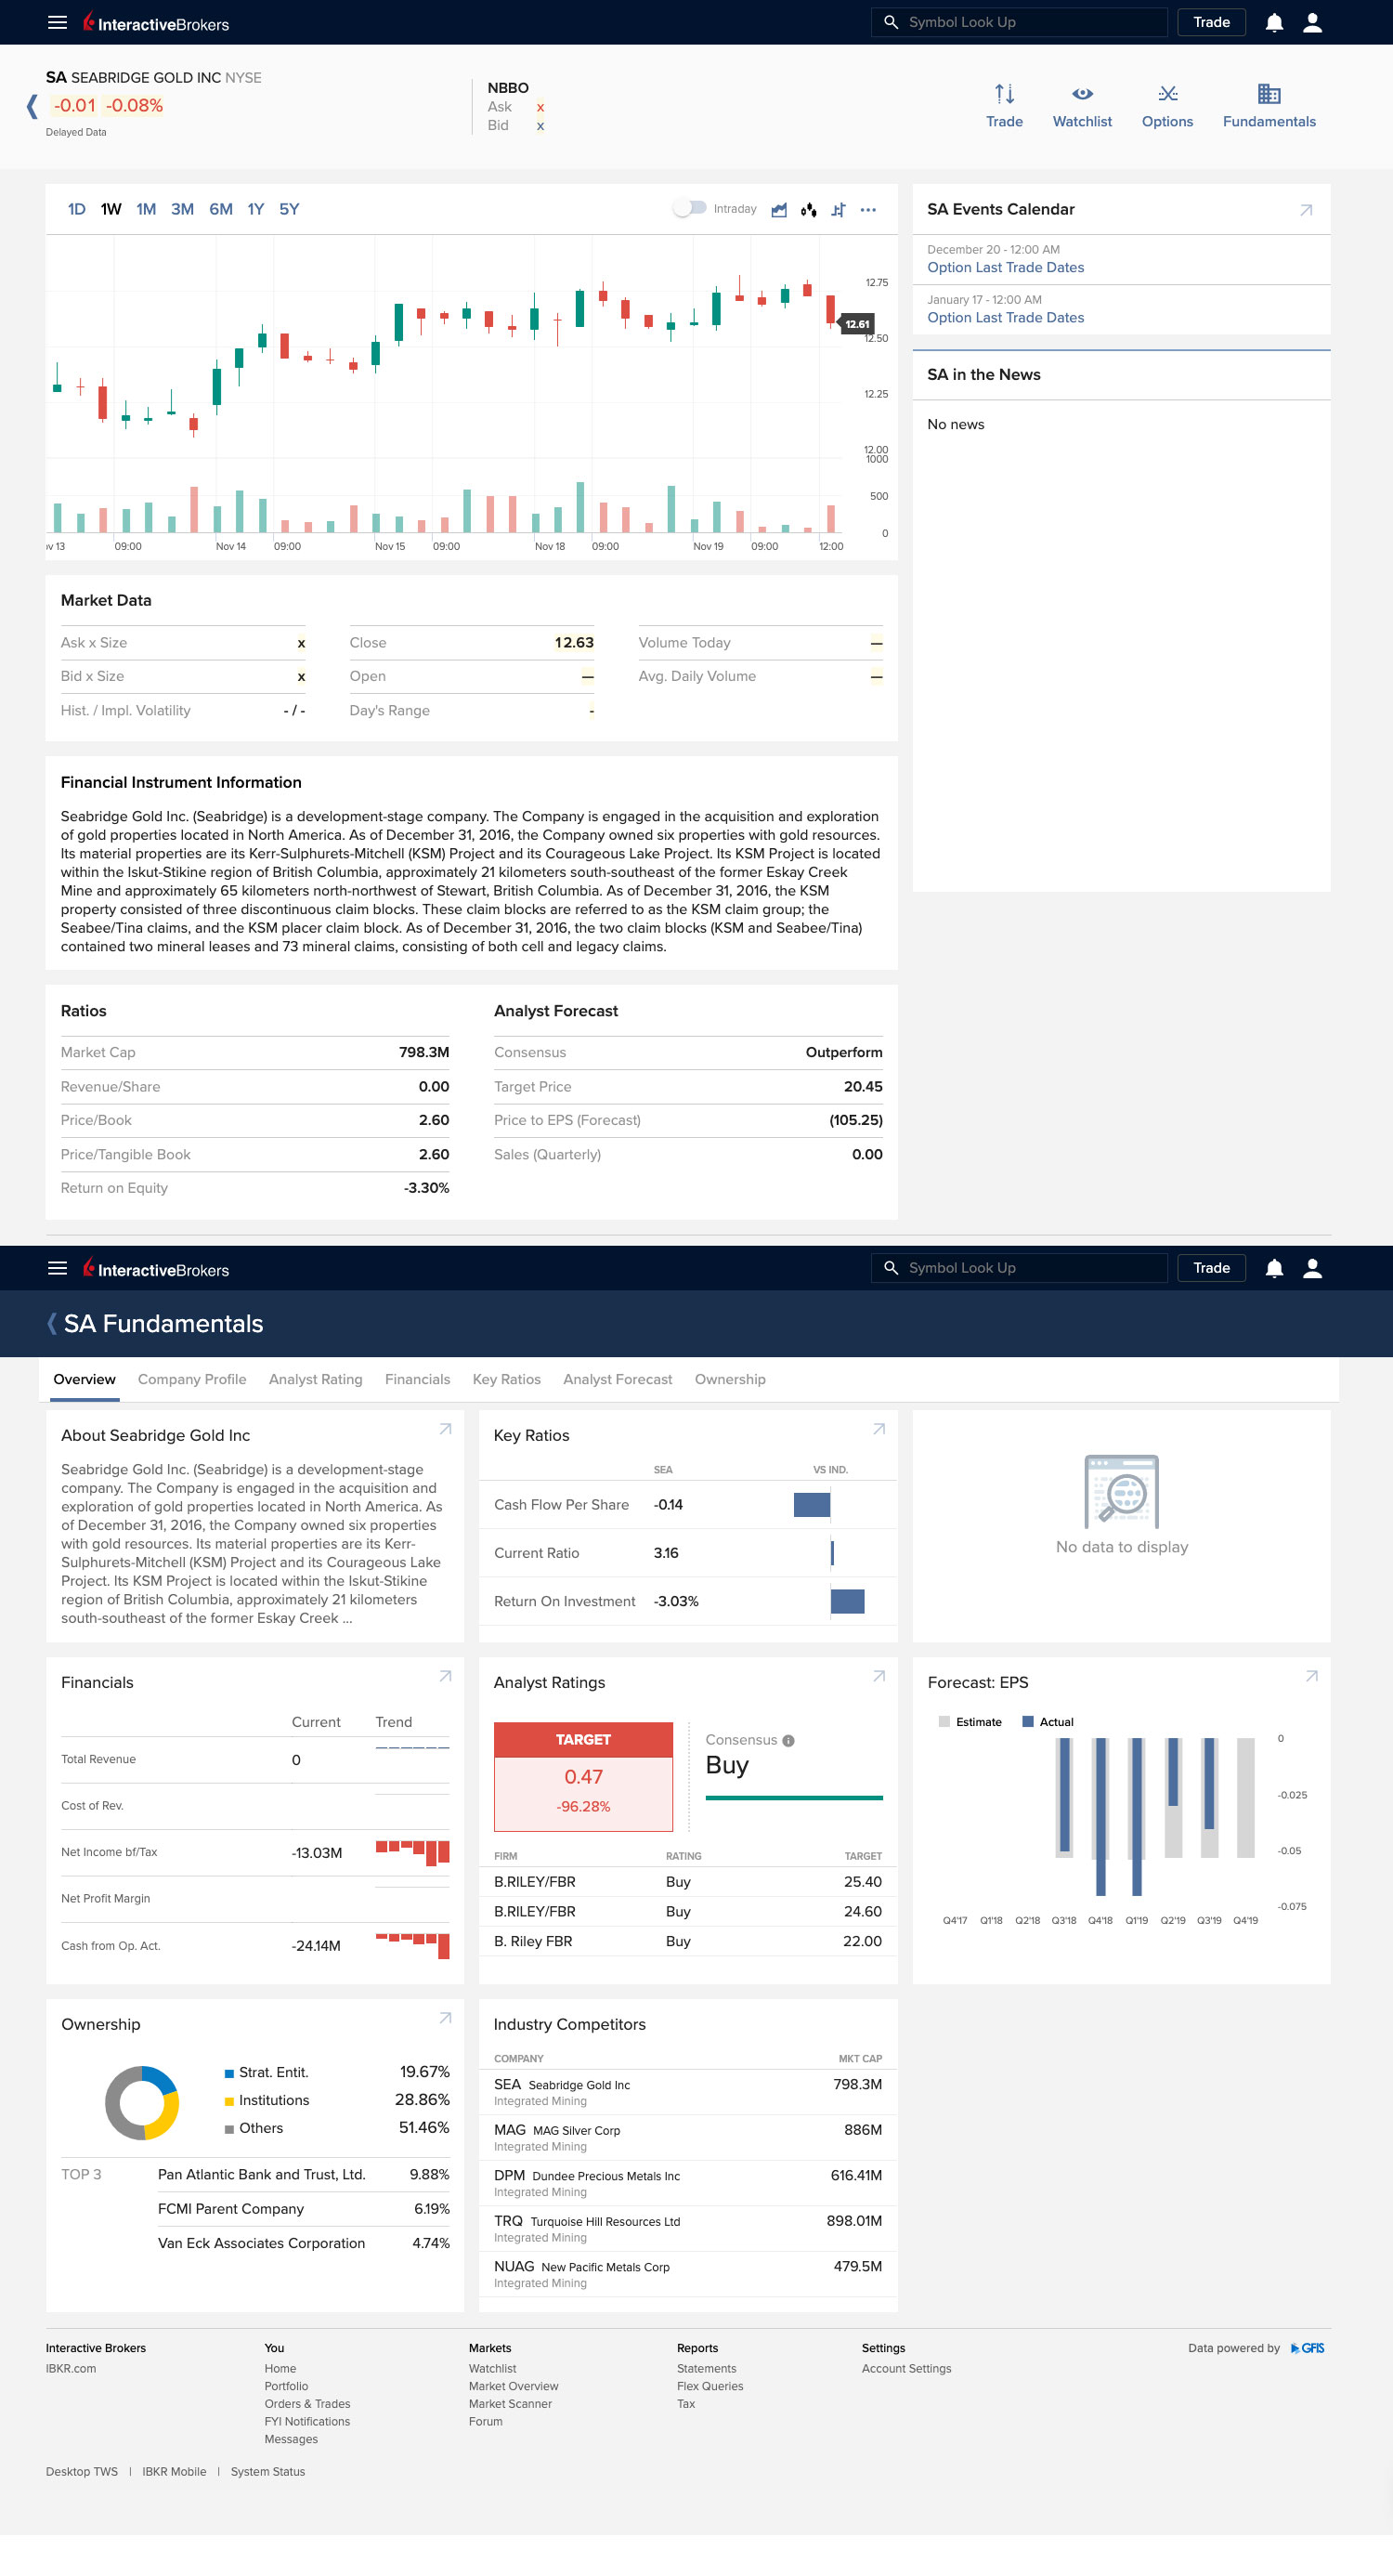Open Market Scanner footer link
Image resolution: width=1393 pixels, height=2576 pixels.
tap(510, 2403)
